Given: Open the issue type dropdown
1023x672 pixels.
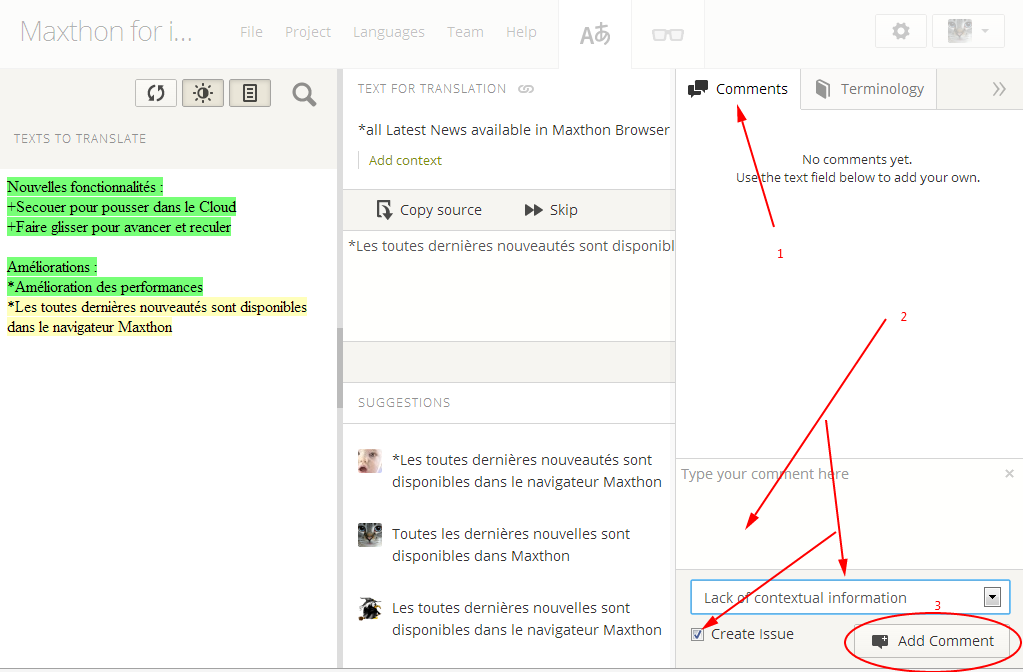Looking at the screenshot, I should pos(850,597).
